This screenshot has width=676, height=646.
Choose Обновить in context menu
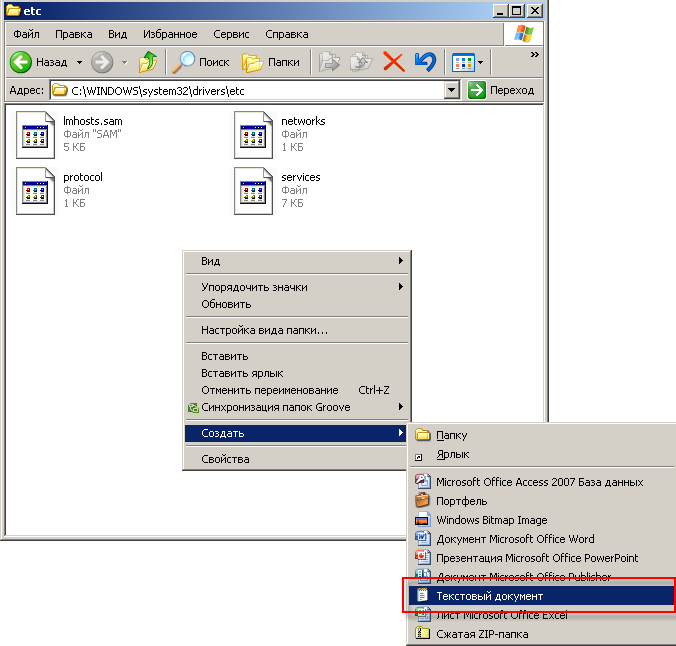(297, 304)
